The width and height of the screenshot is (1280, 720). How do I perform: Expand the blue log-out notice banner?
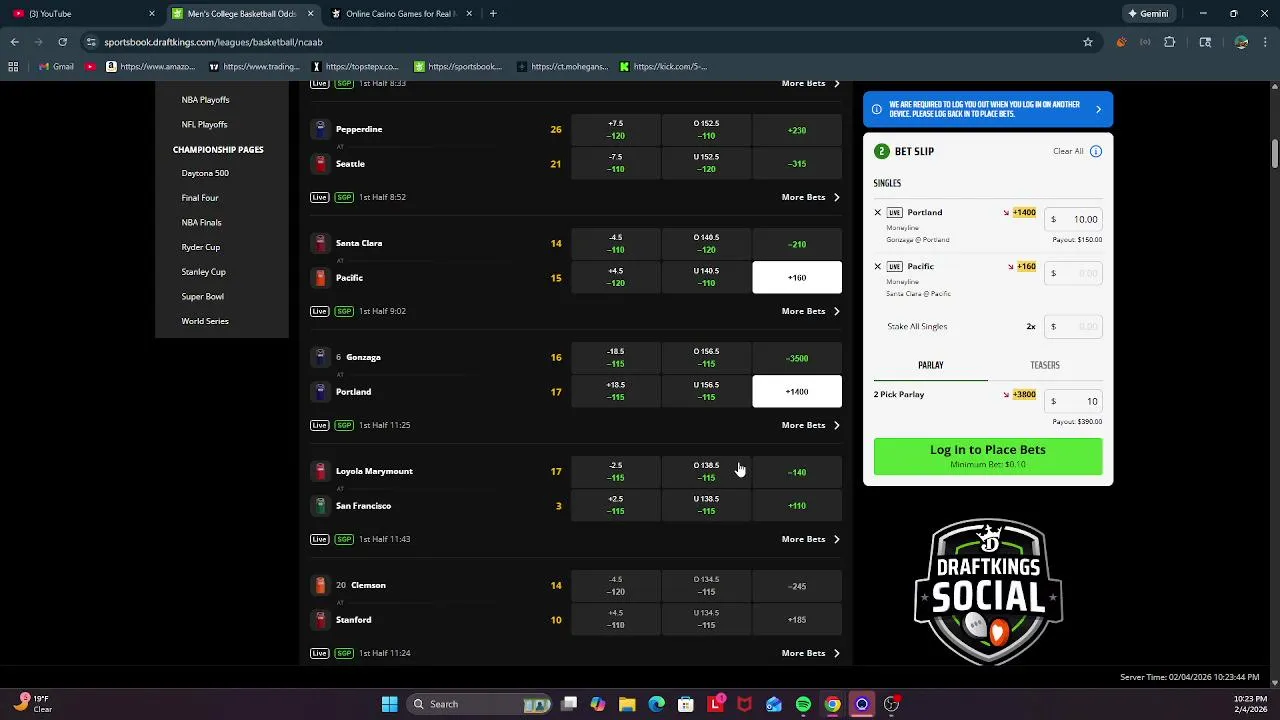point(988,109)
